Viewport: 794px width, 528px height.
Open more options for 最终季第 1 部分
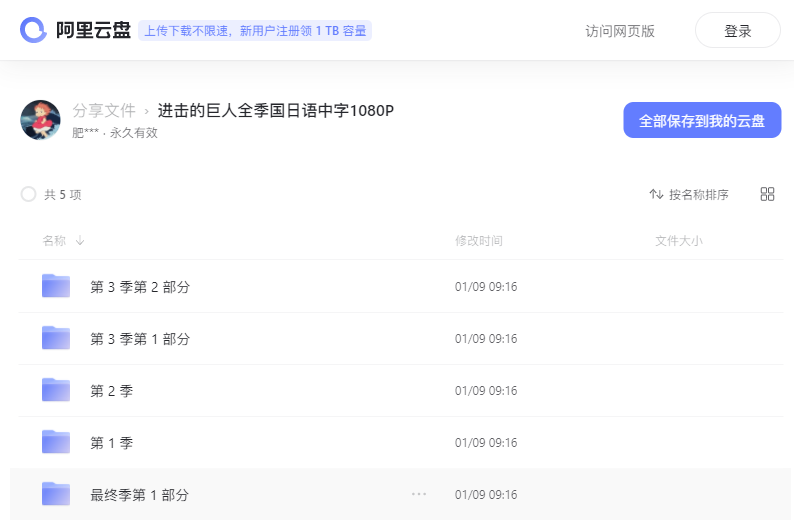pos(419,494)
